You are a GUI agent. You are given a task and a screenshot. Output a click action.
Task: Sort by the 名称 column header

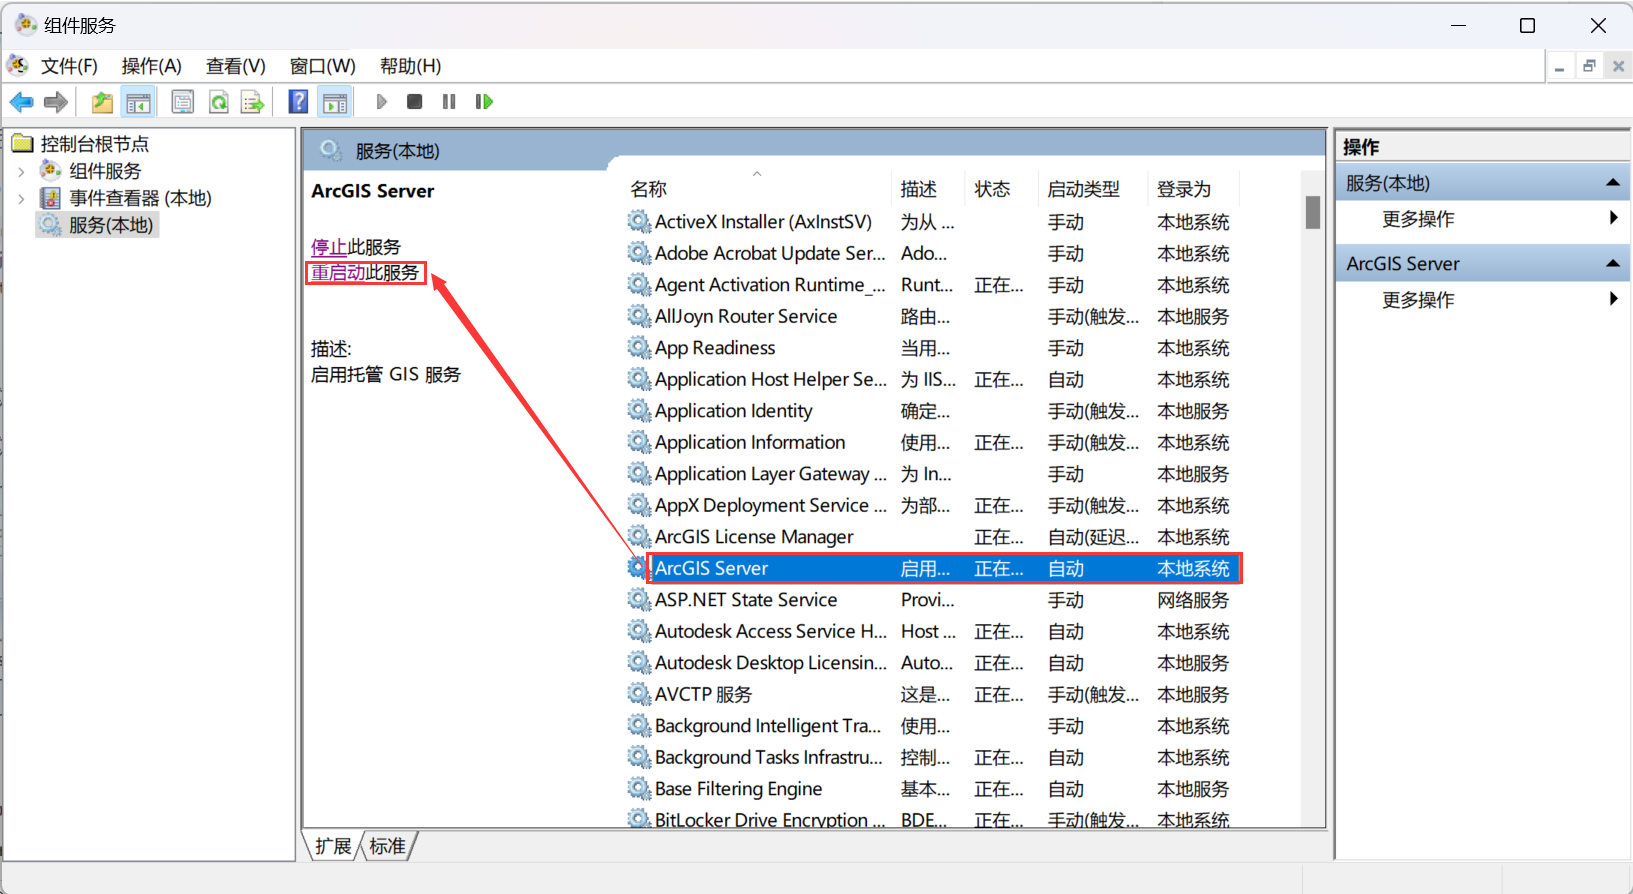tap(758, 189)
